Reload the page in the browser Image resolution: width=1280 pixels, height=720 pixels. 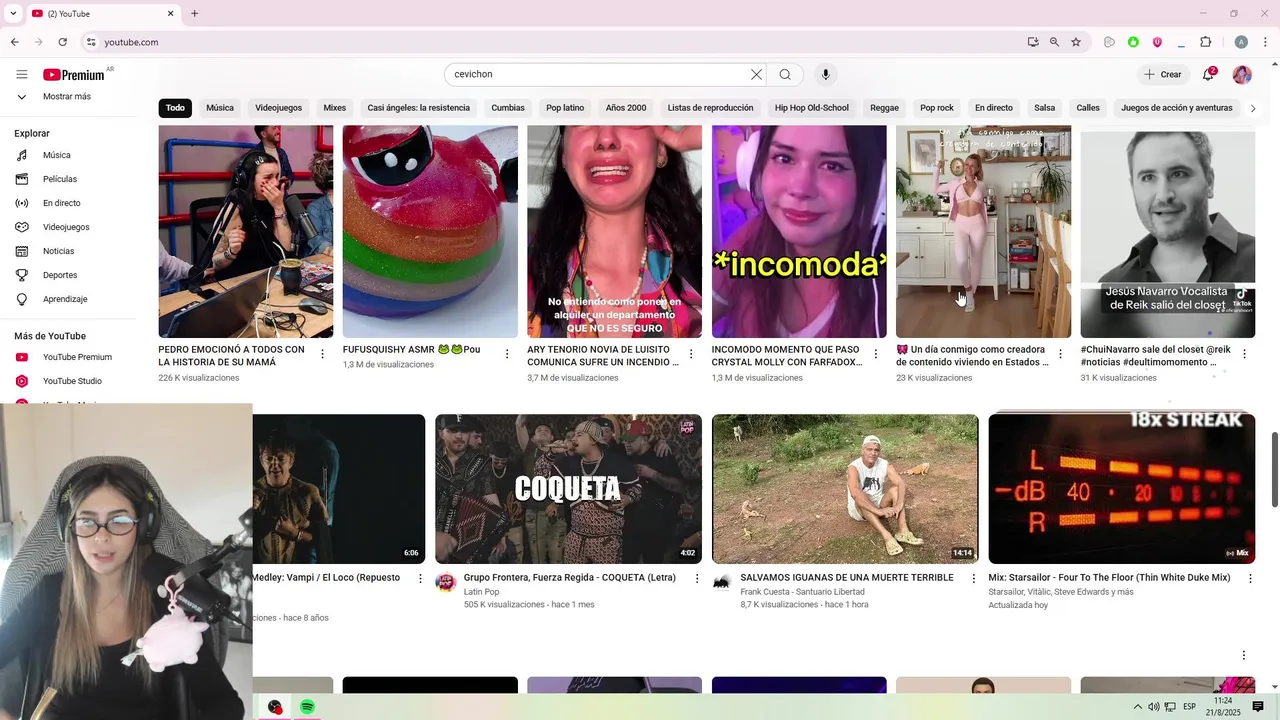62,42
